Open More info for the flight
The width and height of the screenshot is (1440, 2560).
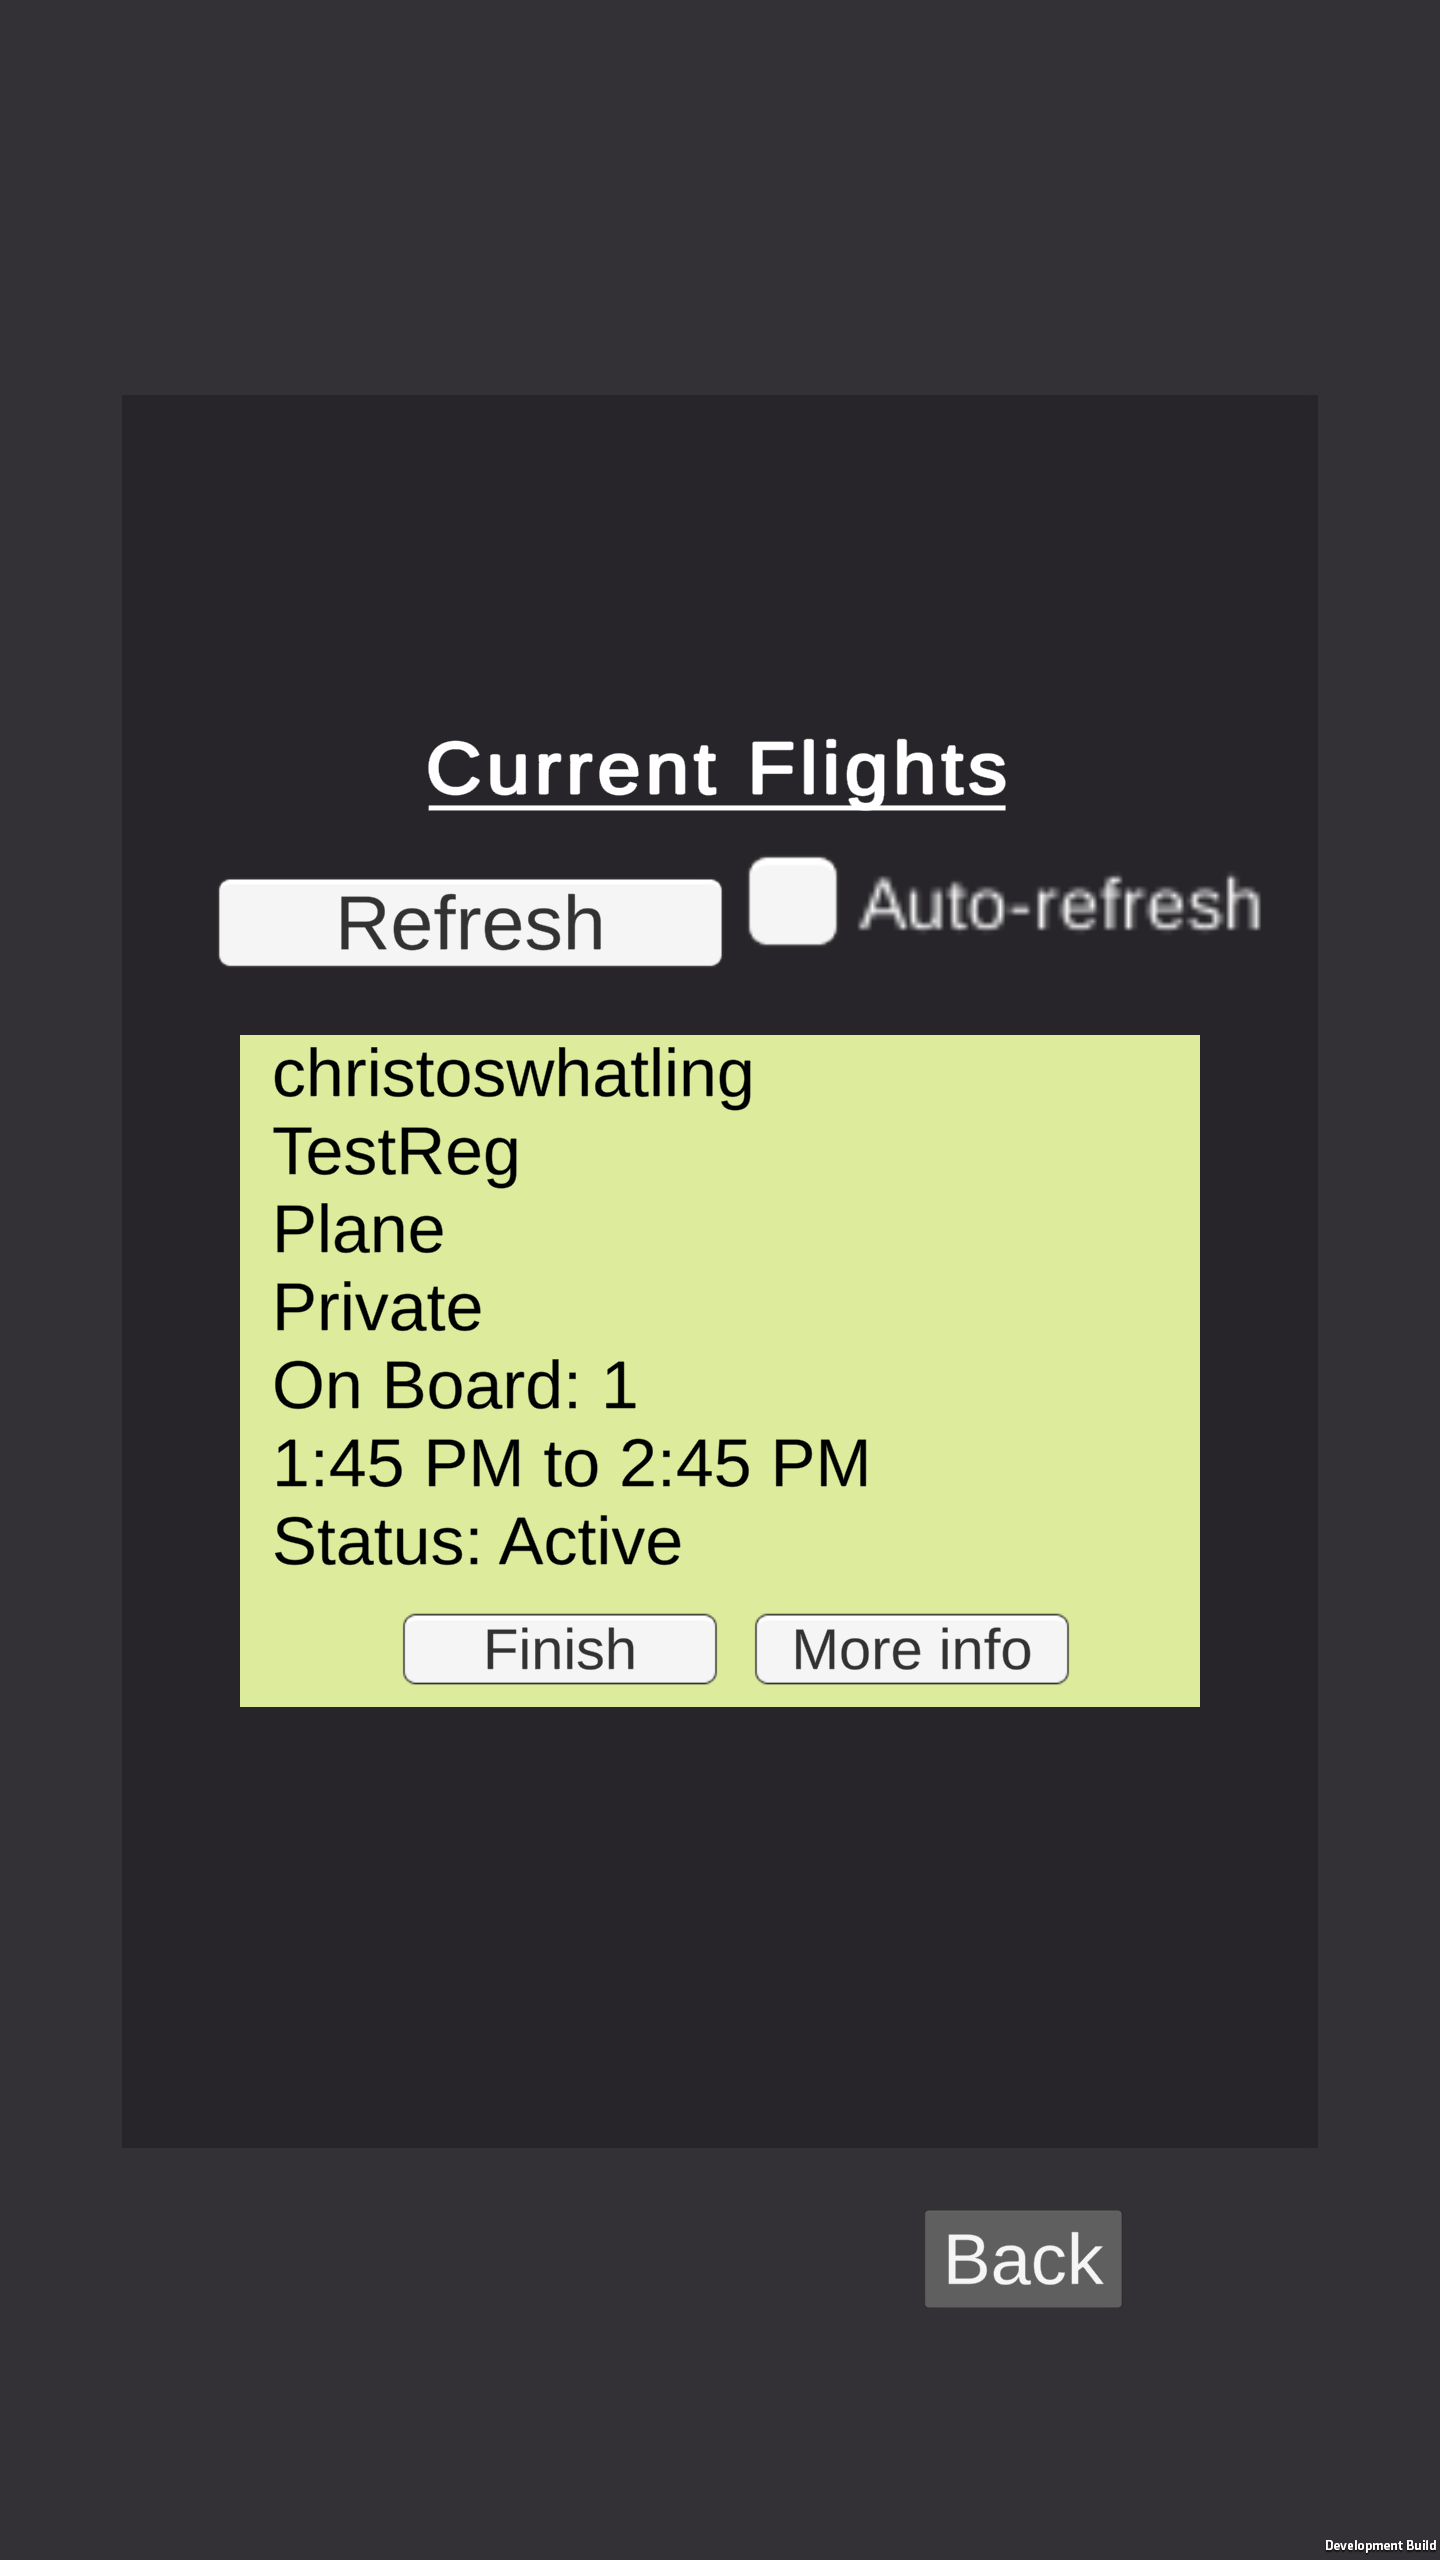911,1649
